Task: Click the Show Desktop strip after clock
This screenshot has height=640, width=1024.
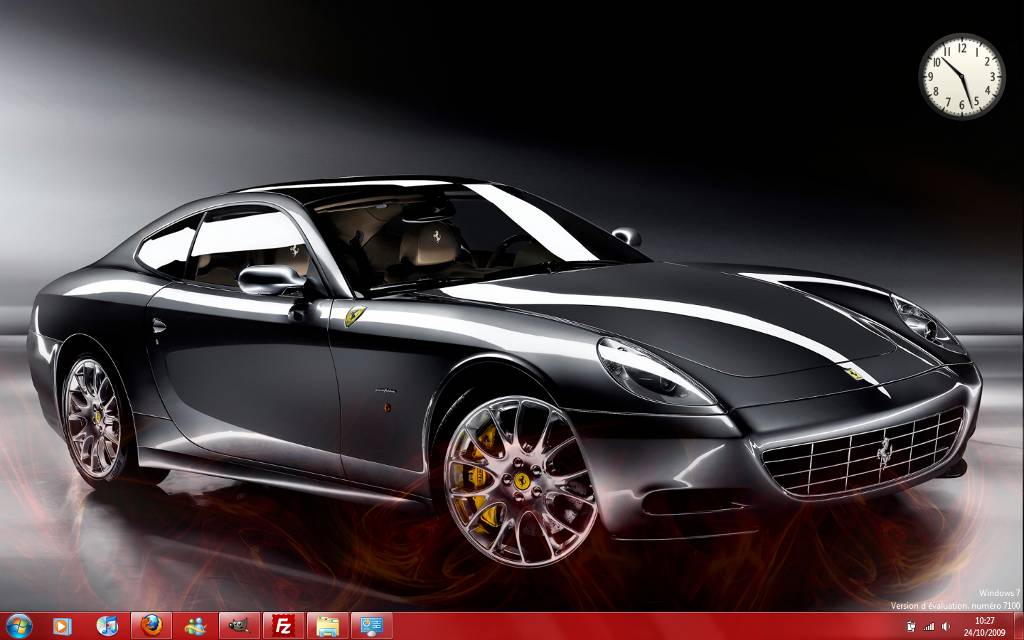Action: (1019, 626)
